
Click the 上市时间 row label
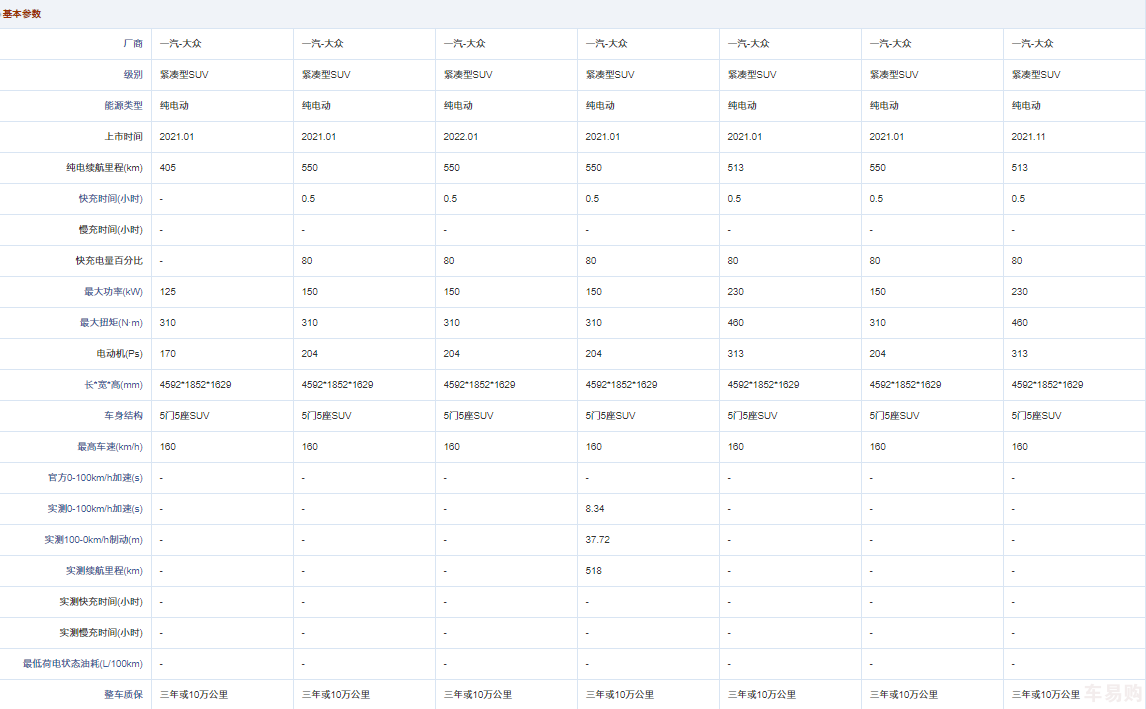click(x=124, y=137)
